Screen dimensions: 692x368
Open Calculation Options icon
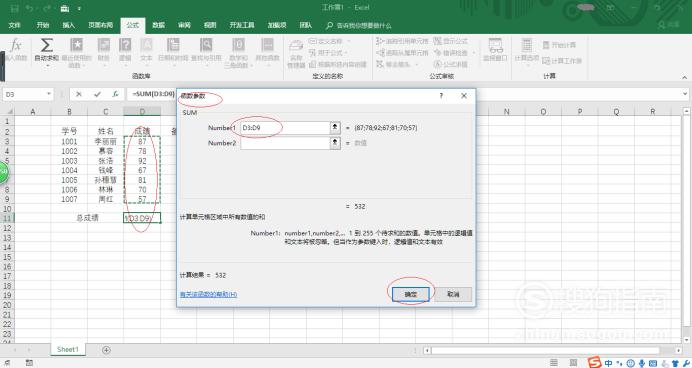tap(527, 45)
